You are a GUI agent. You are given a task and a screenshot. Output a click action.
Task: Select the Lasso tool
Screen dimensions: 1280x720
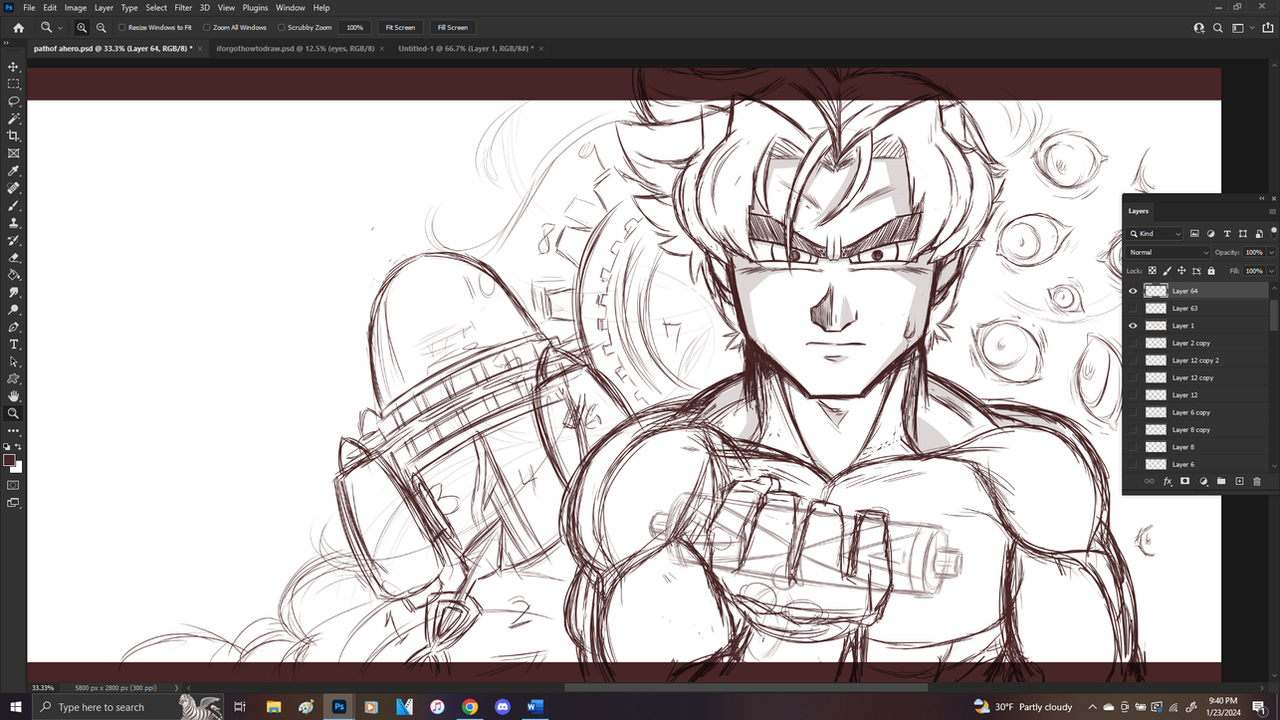click(13, 101)
